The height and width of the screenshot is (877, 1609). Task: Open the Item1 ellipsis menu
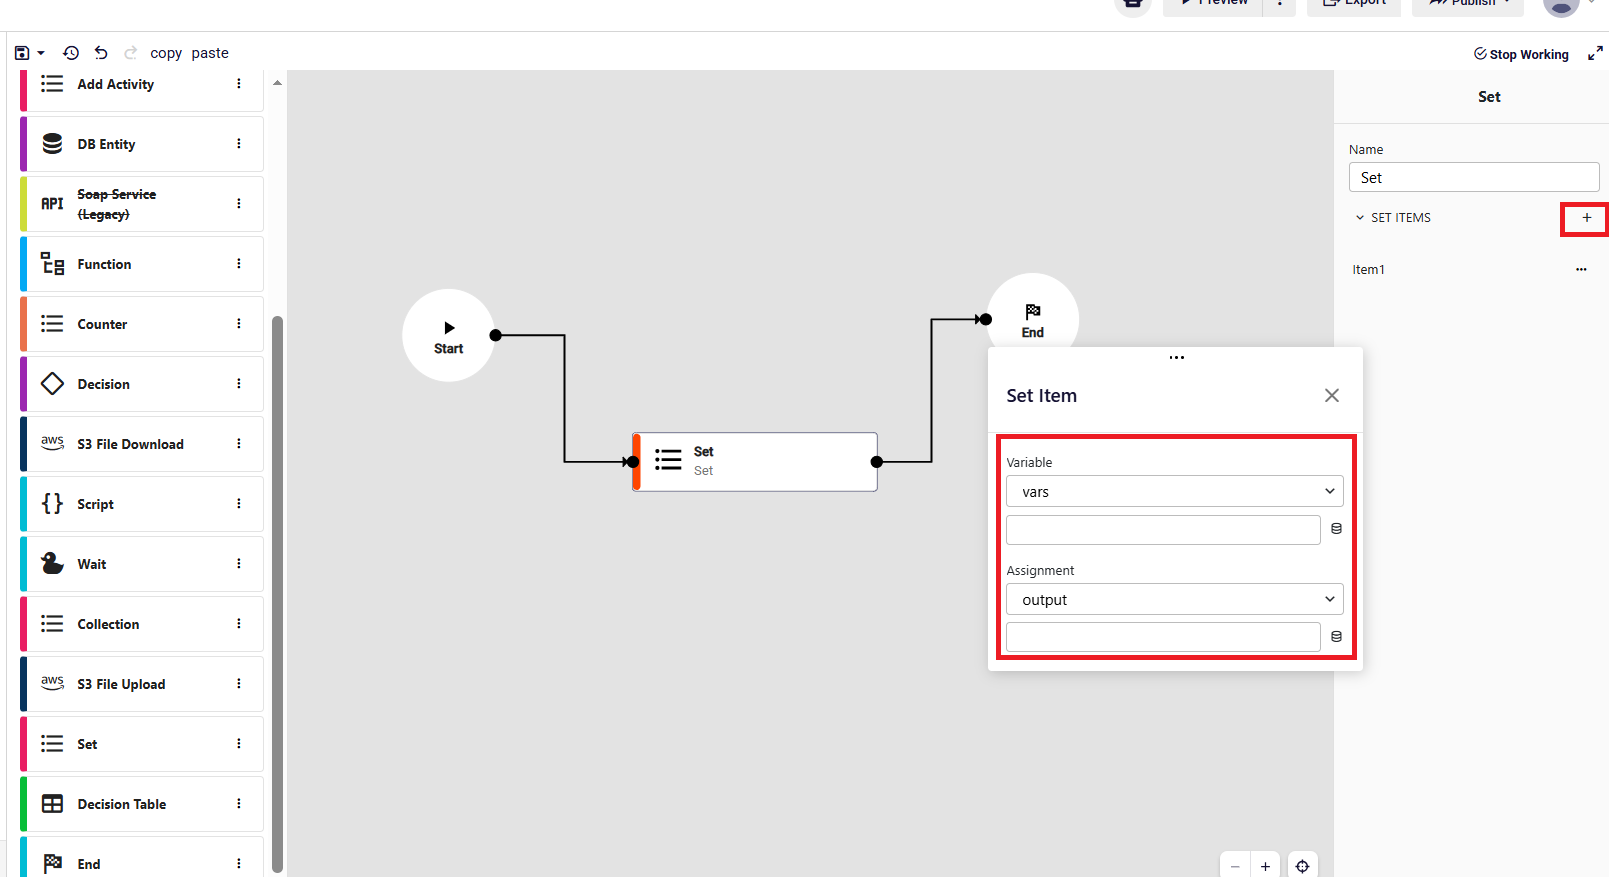pyautogui.click(x=1581, y=270)
